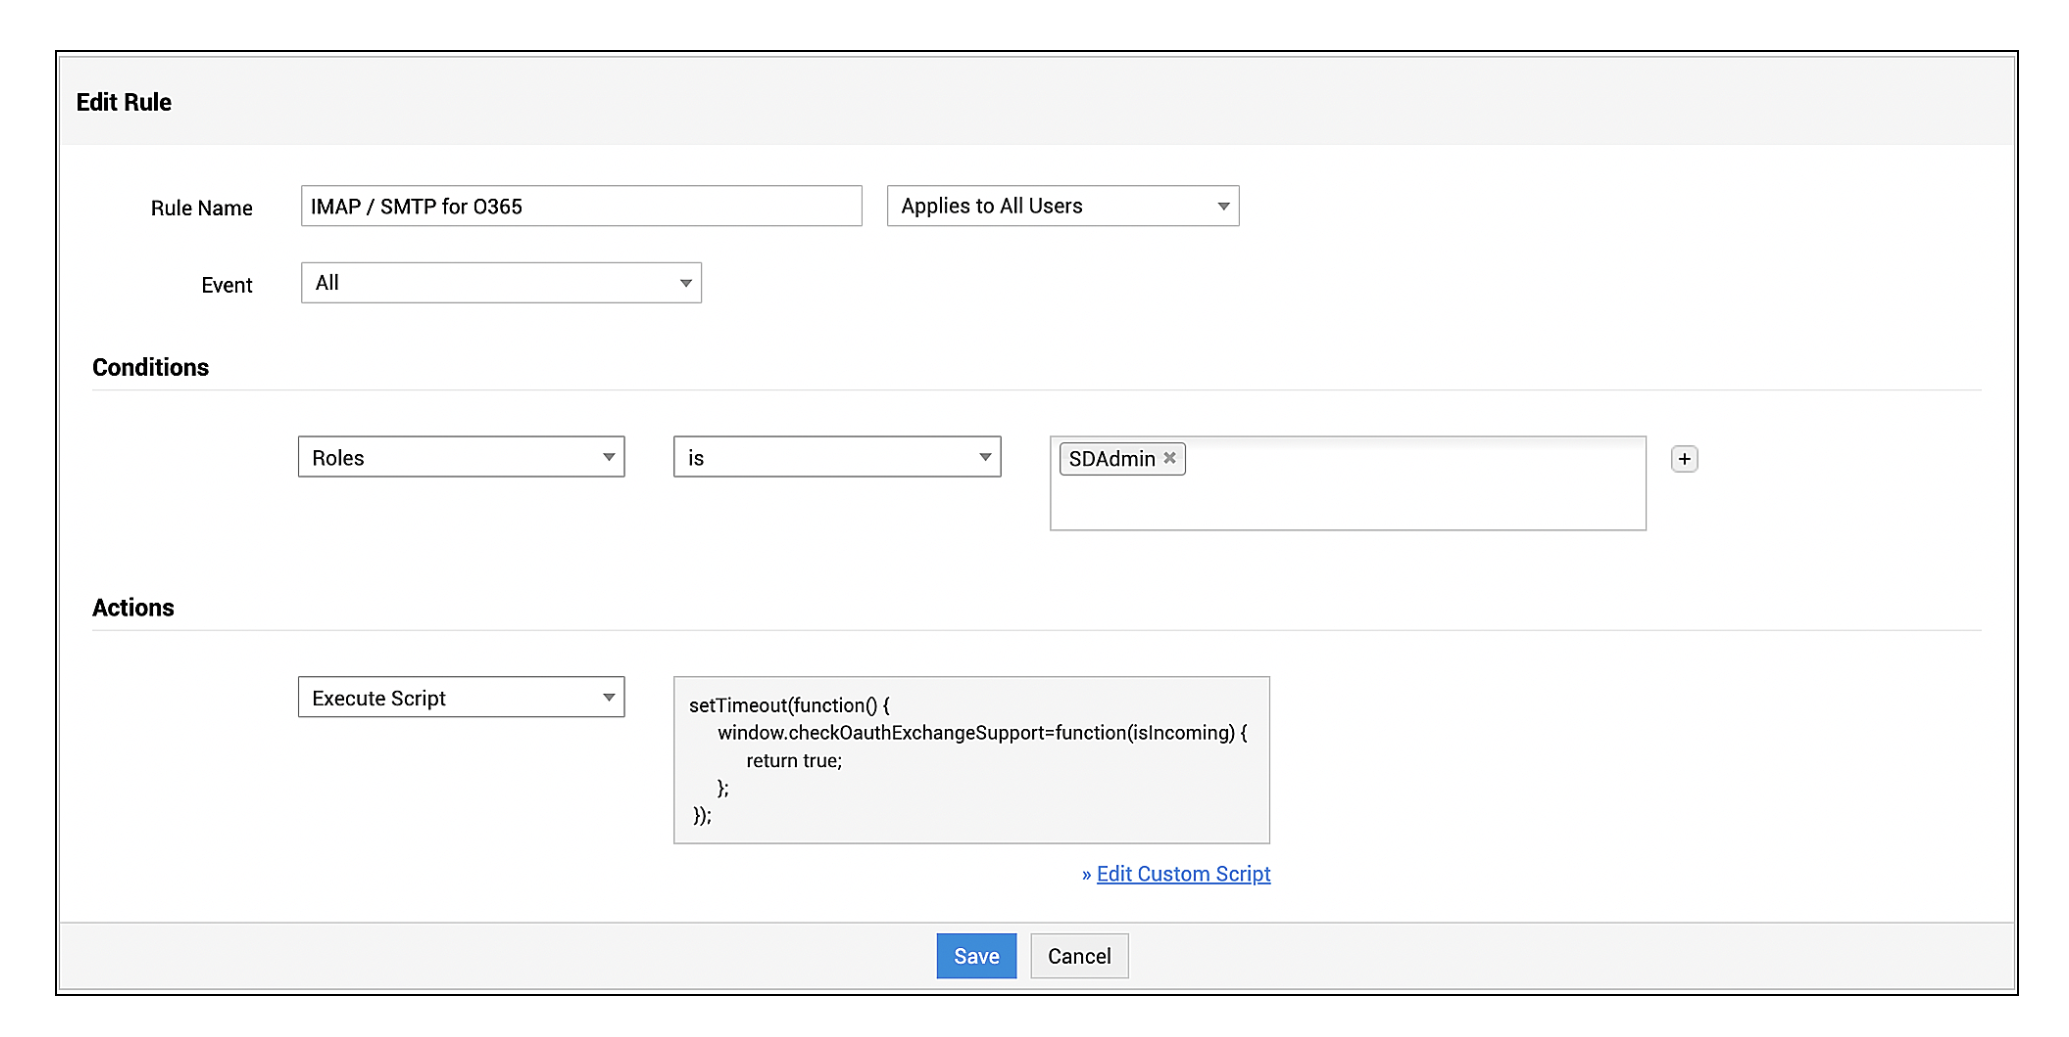Image resolution: width=2069 pixels, height=1037 pixels.
Task: Open the Edit Custom Script link
Action: (1183, 874)
